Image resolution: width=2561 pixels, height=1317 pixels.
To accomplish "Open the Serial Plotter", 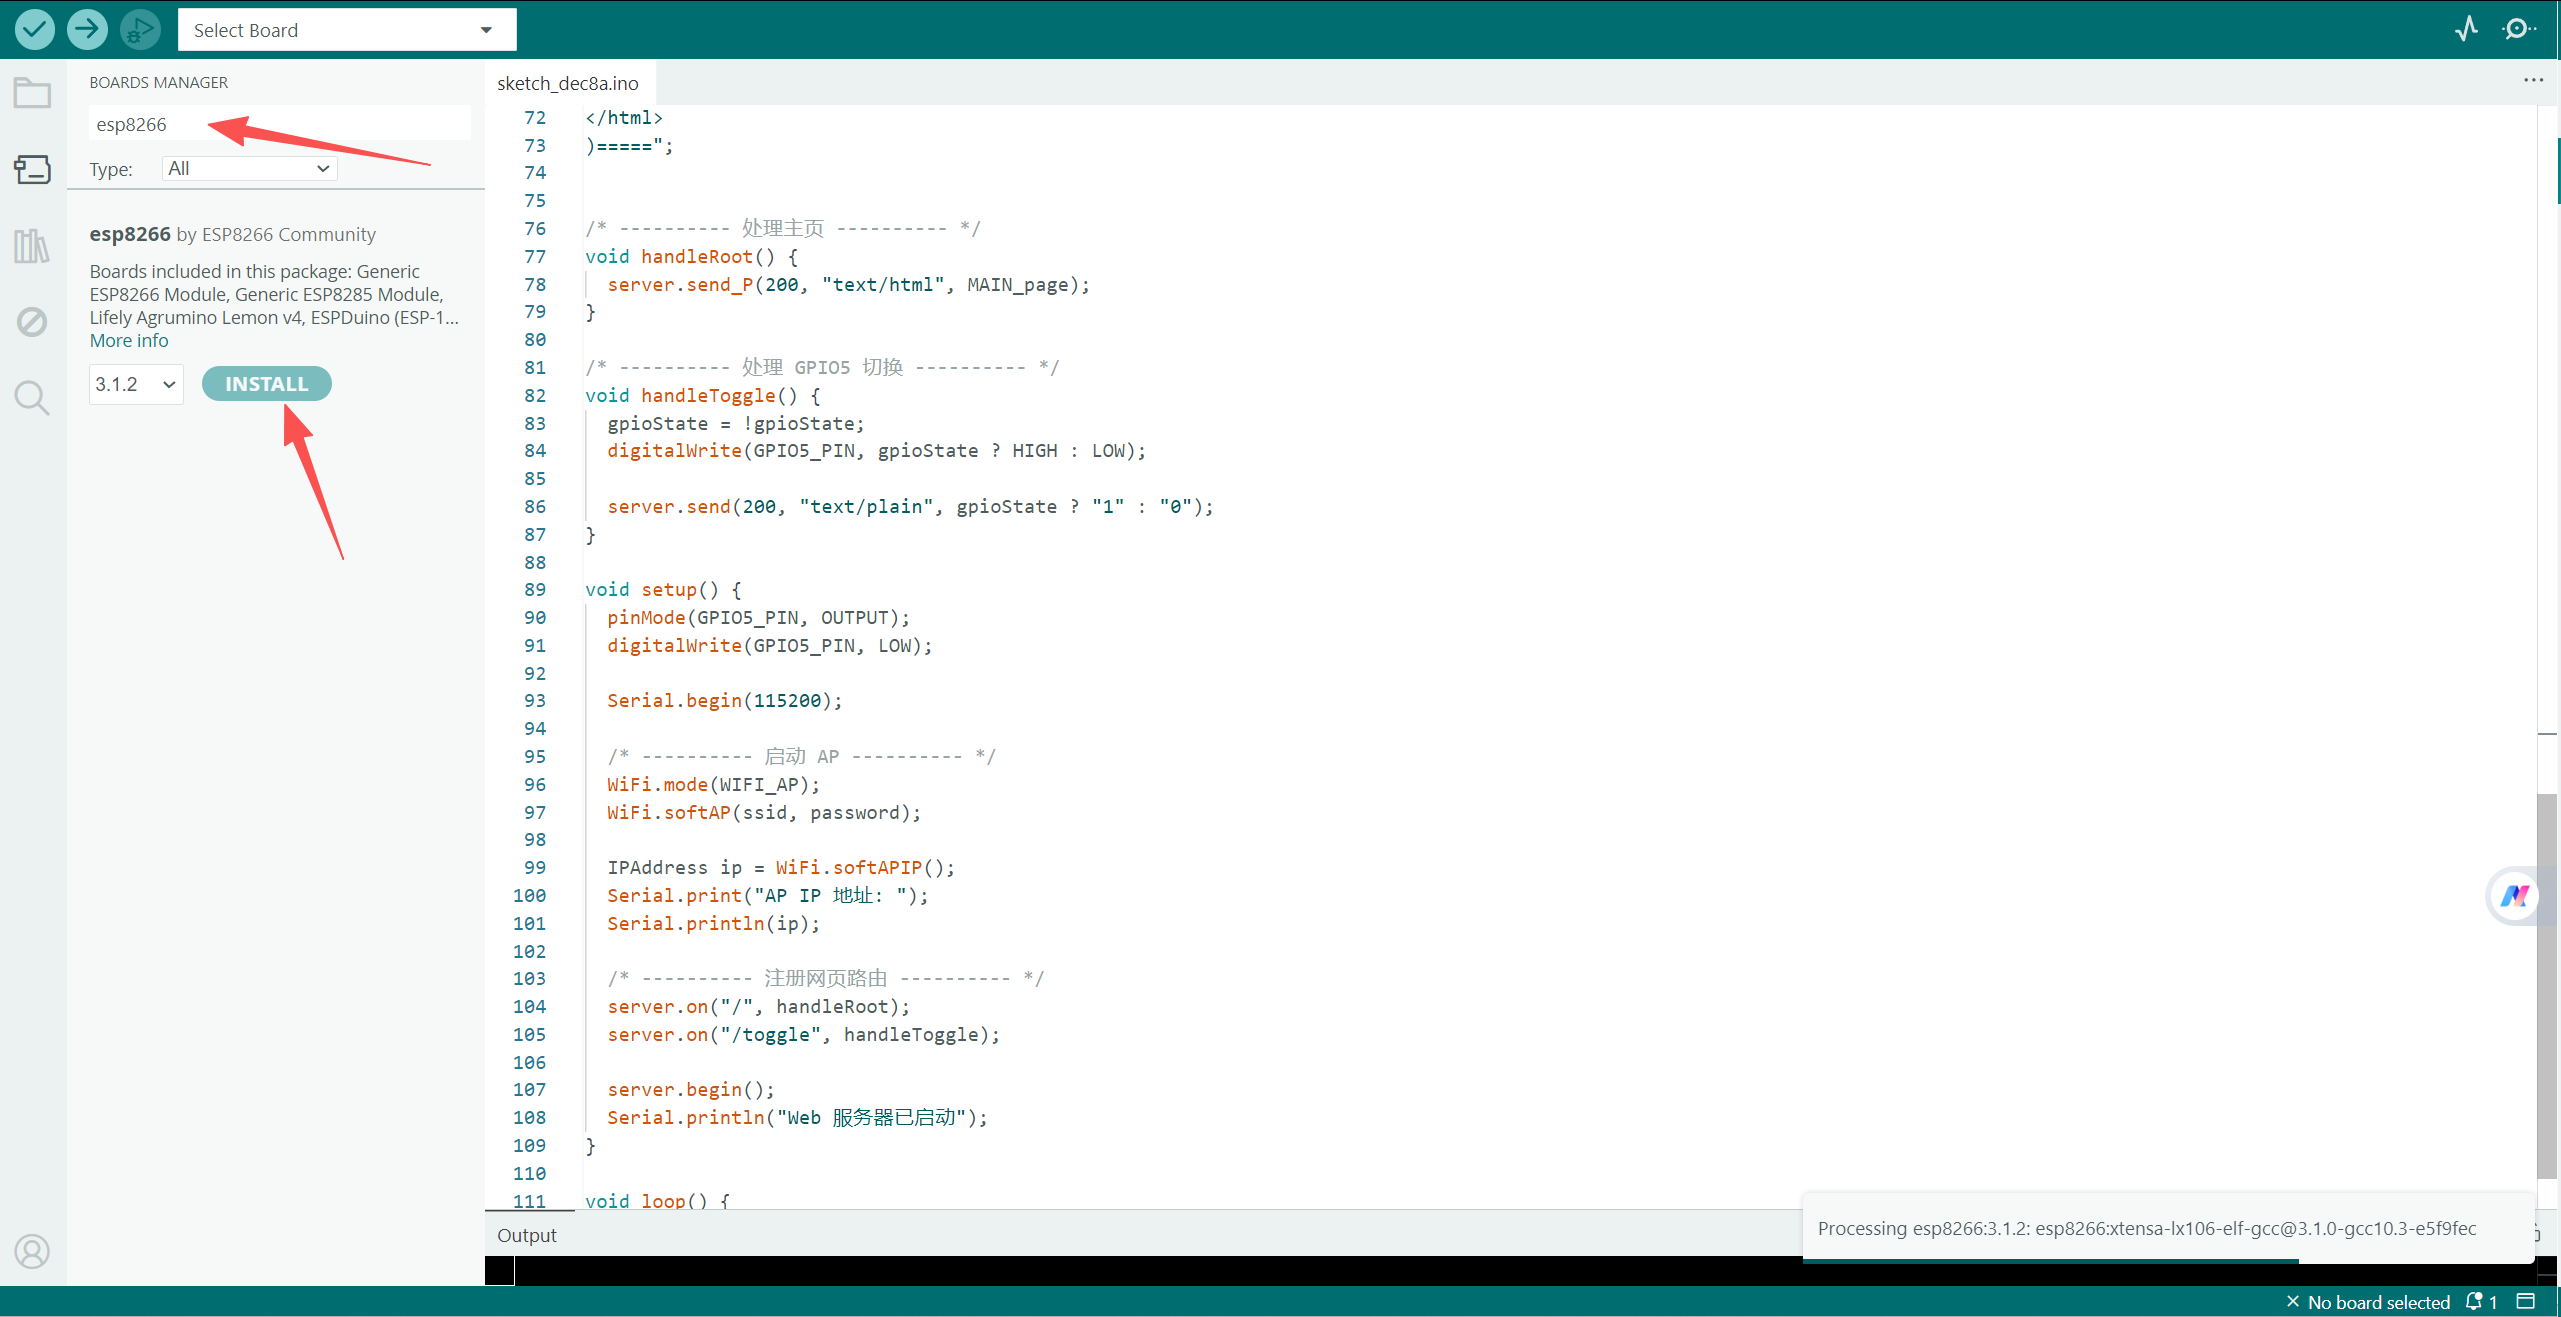I will coord(2466,29).
